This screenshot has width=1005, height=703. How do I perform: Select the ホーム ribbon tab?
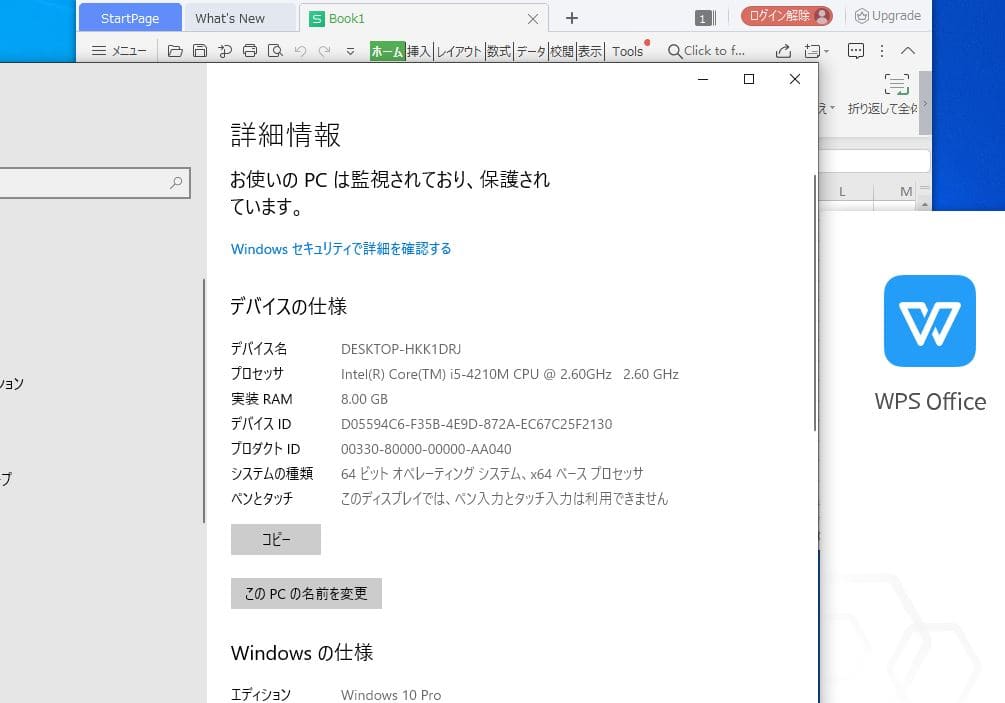[387, 51]
